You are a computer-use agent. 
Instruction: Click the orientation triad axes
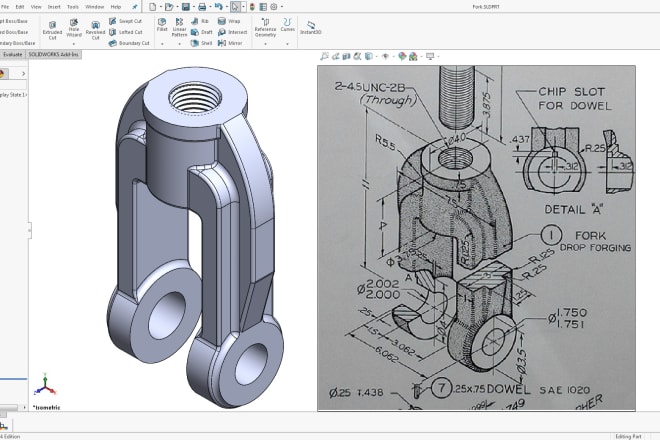tap(45, 385)
